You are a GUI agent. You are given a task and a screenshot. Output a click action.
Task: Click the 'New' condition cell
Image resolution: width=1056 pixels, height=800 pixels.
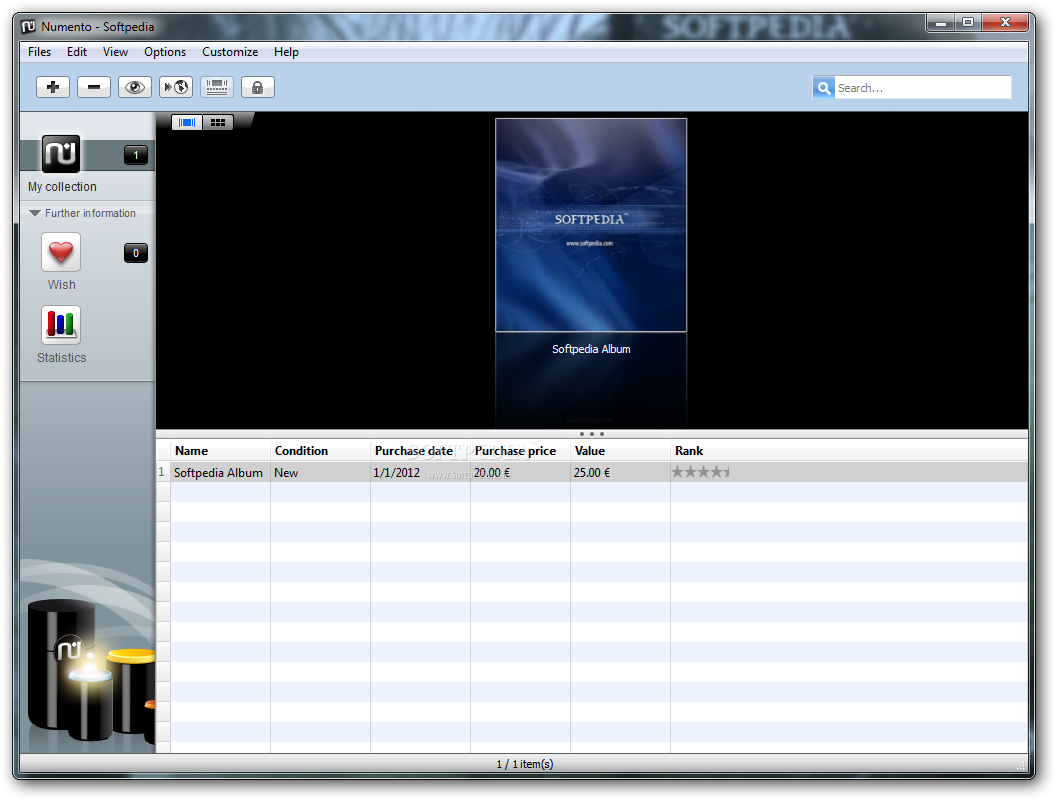coord(320,473)
